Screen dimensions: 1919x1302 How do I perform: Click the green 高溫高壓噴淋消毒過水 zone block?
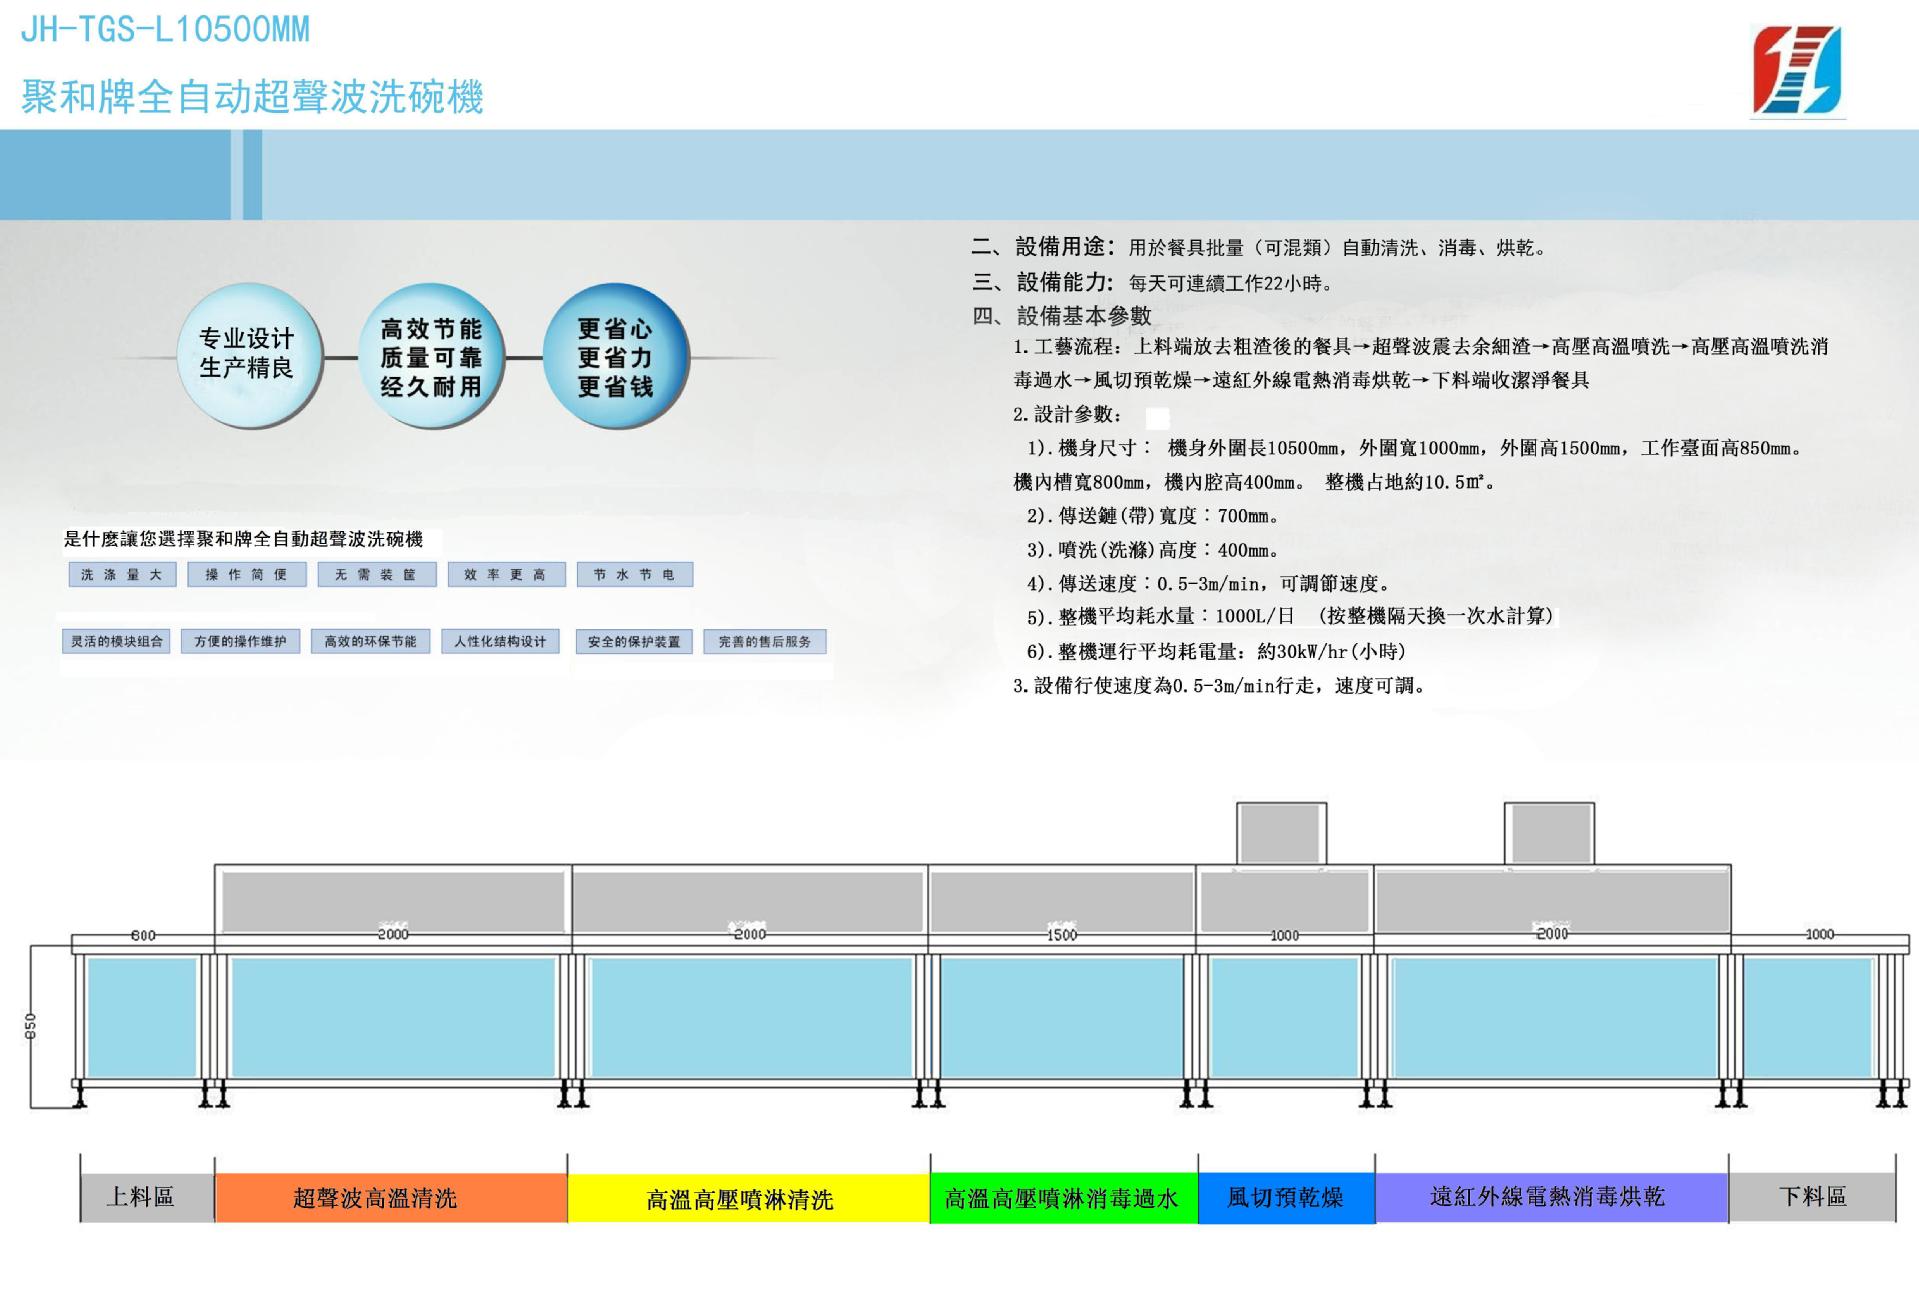(1063, 1198)
